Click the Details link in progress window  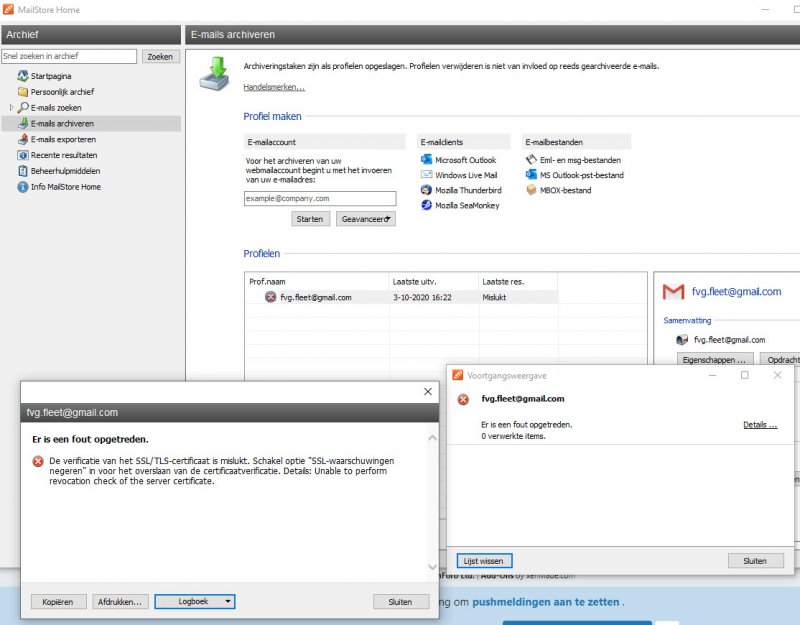pyautogui.click(x=759, y=425)
